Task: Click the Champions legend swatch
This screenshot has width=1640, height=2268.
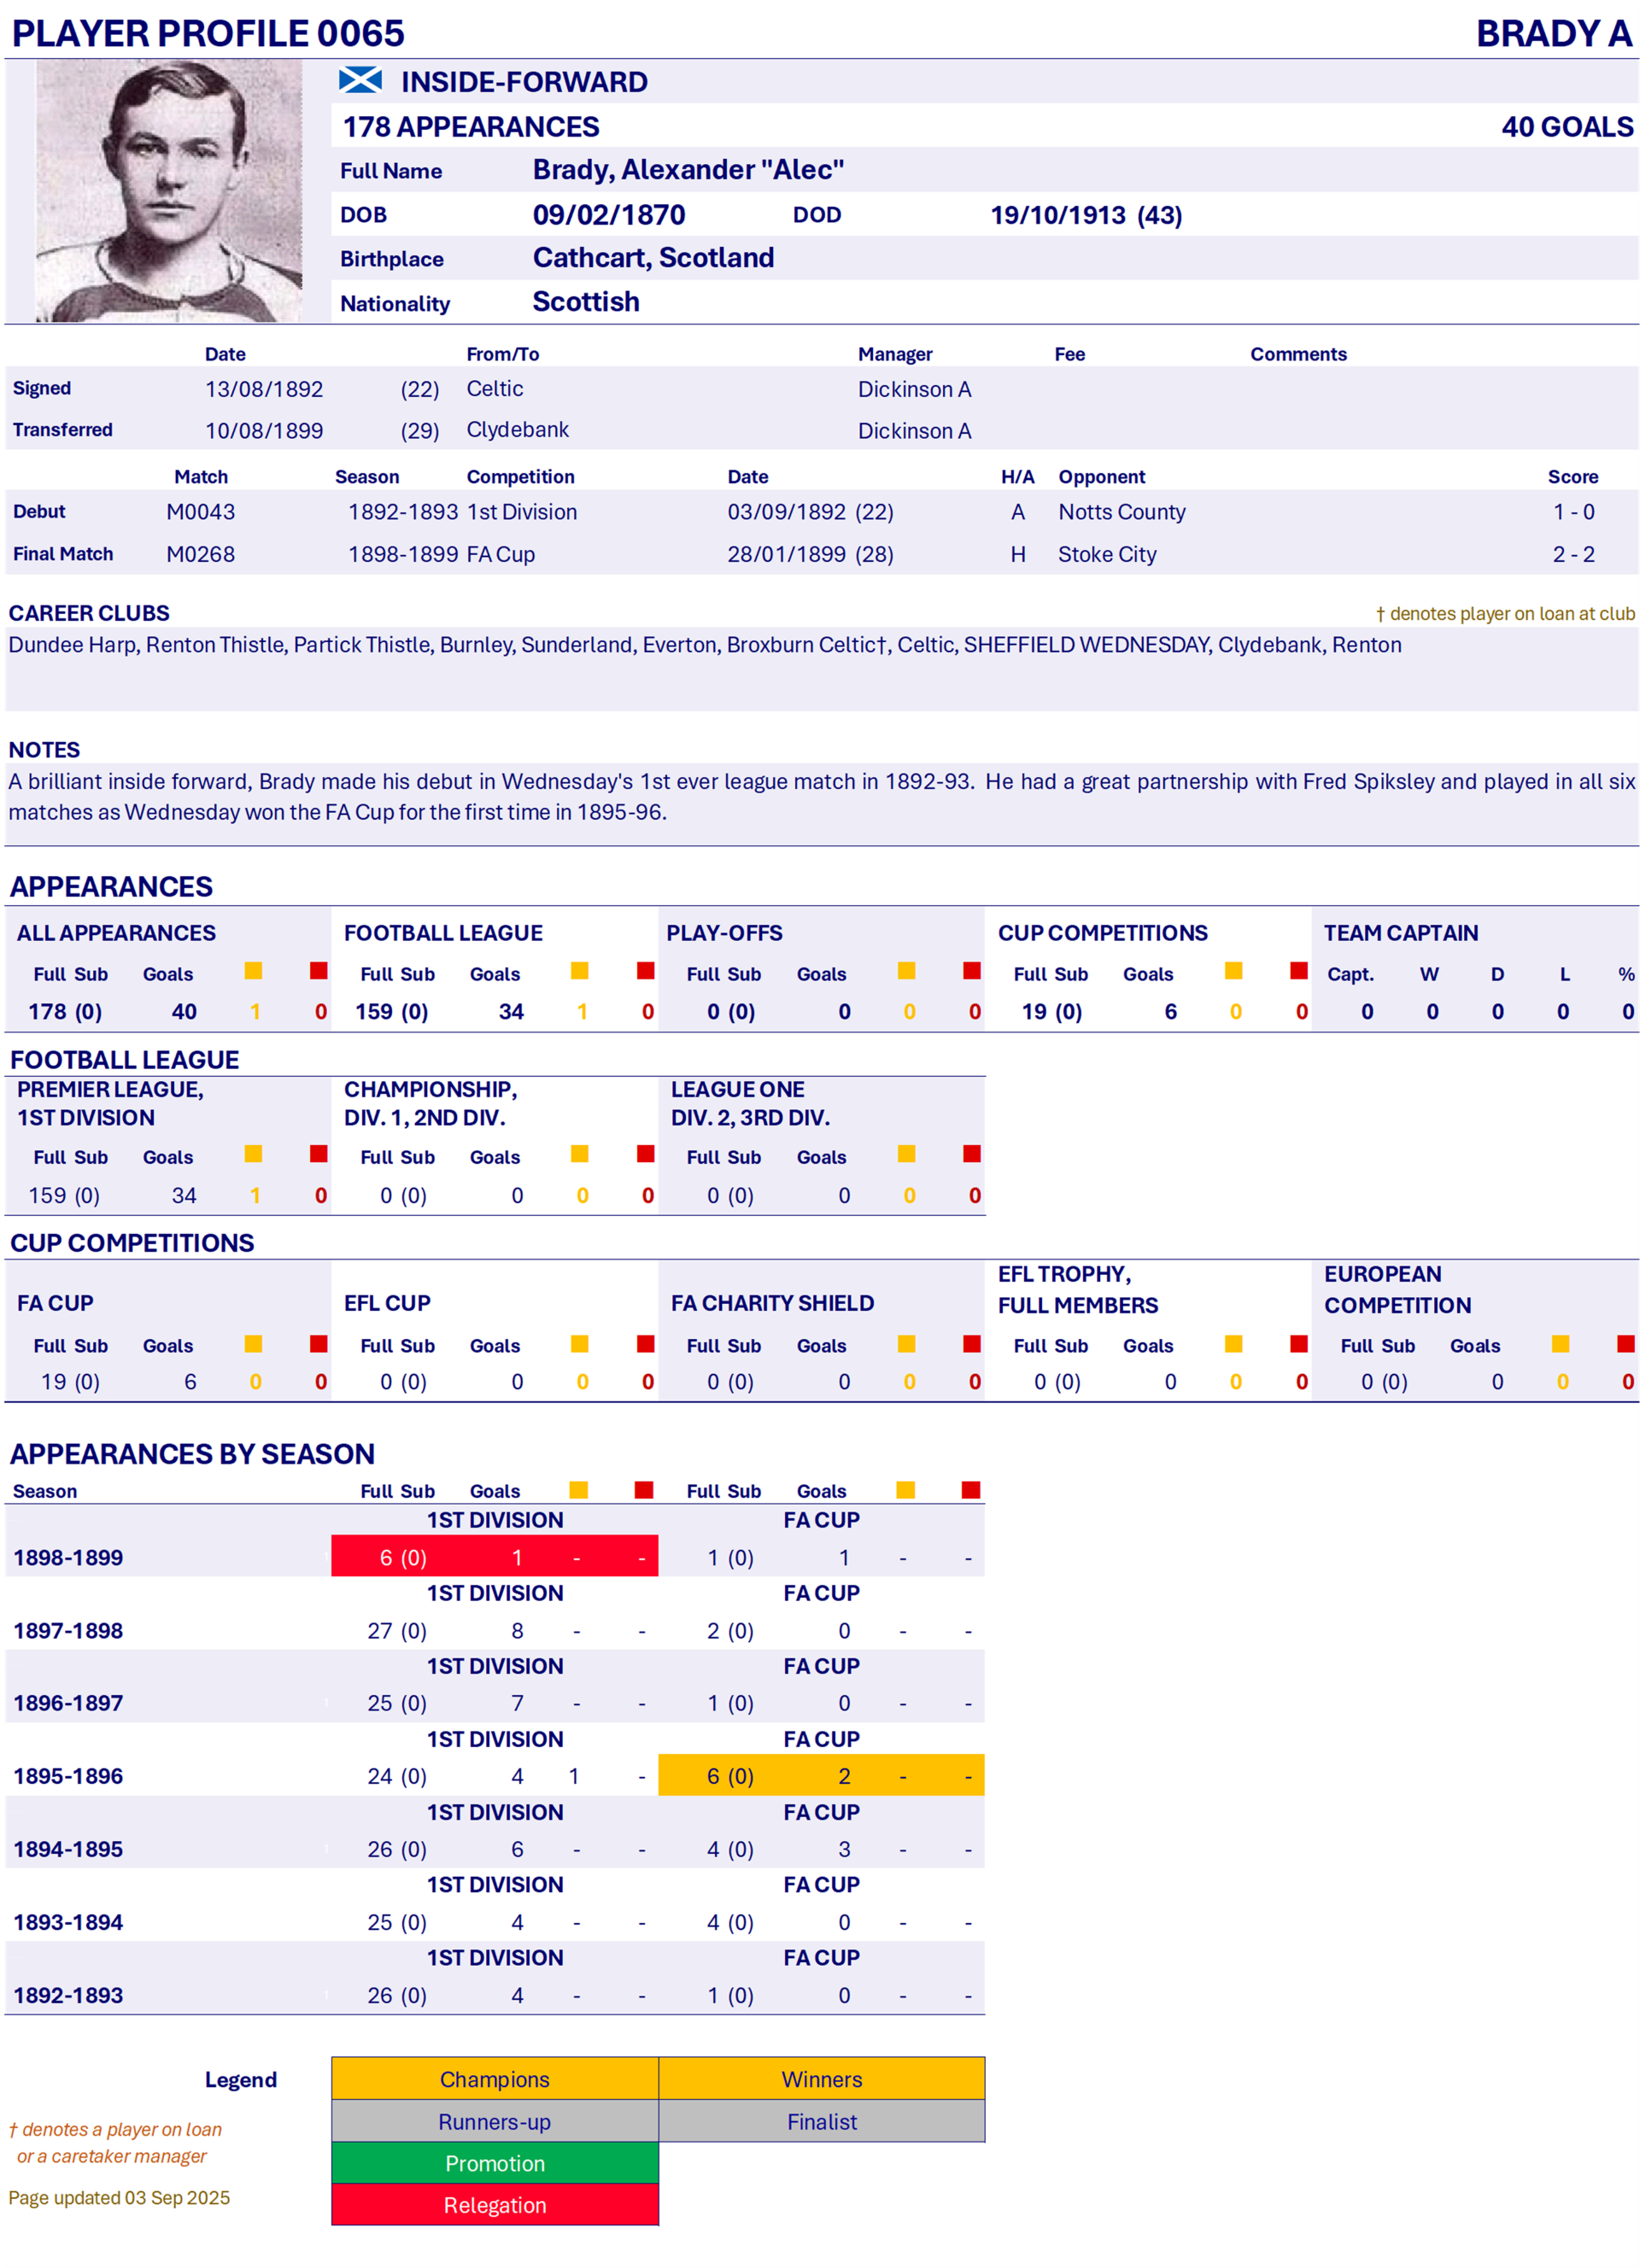Action: 494,2079
